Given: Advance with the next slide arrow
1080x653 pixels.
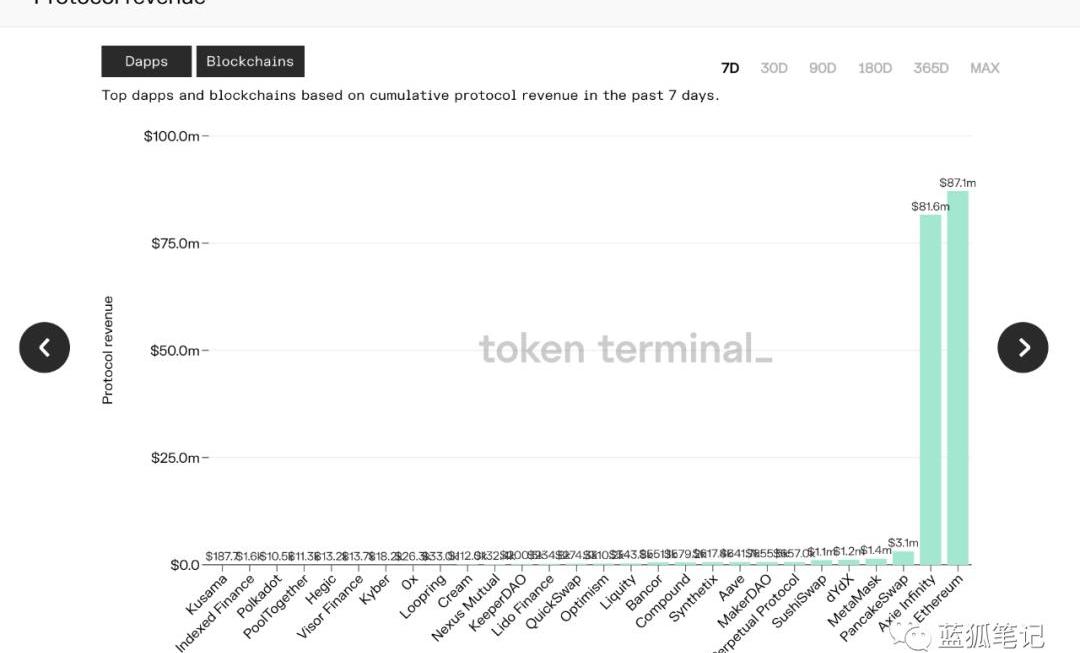Looking at the screenshot, I should 1022,347.
